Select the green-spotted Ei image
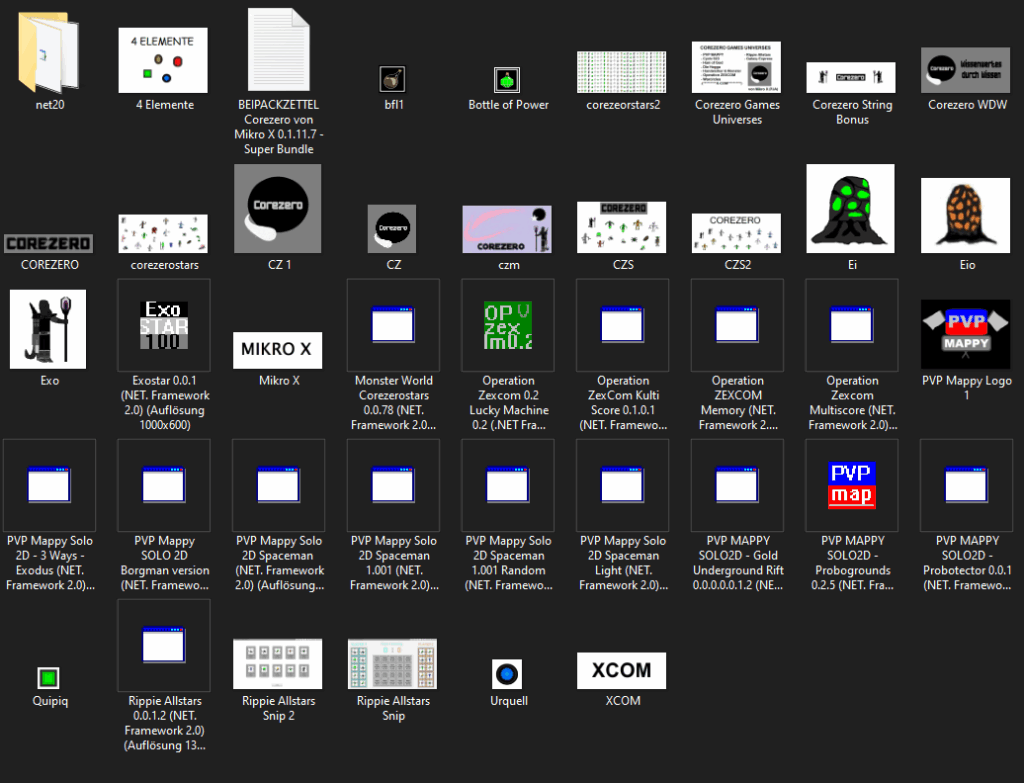Image resolution: width=1024 pixels, height=783 pixels. 851,208
